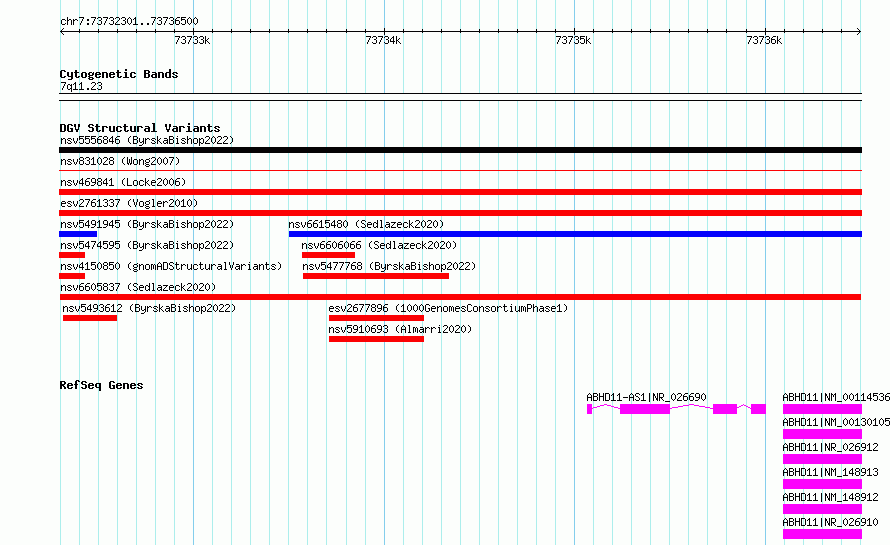Click the red bar under nsv5910693
Image resolution: width=890 pixels, height=545 pixels.
(376, 339)
